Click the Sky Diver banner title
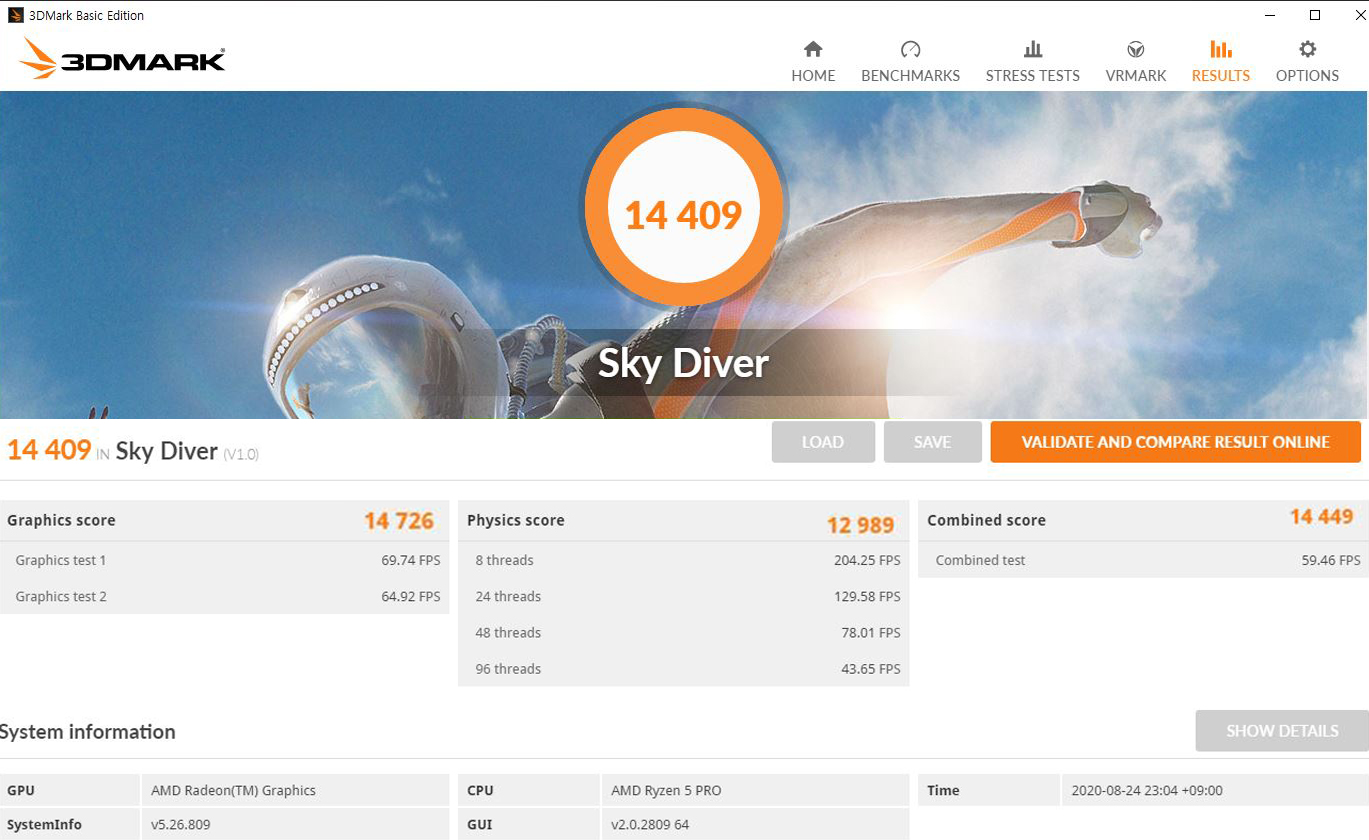 point(684,363)
